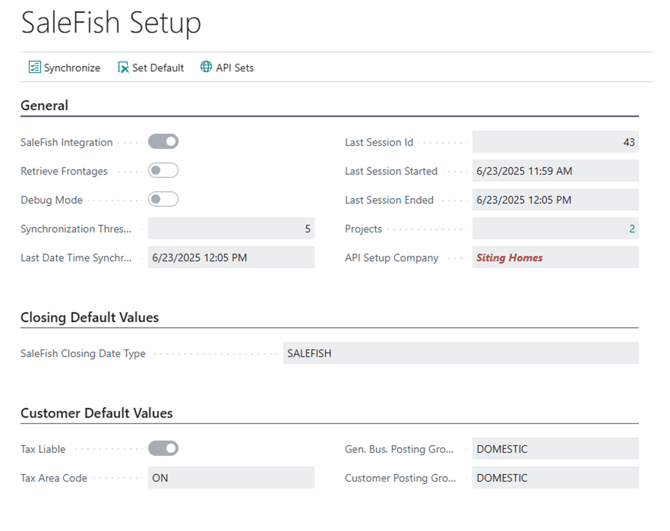
Task: Select Last Date Time Synchronized field
Action: tap(231, 258)
